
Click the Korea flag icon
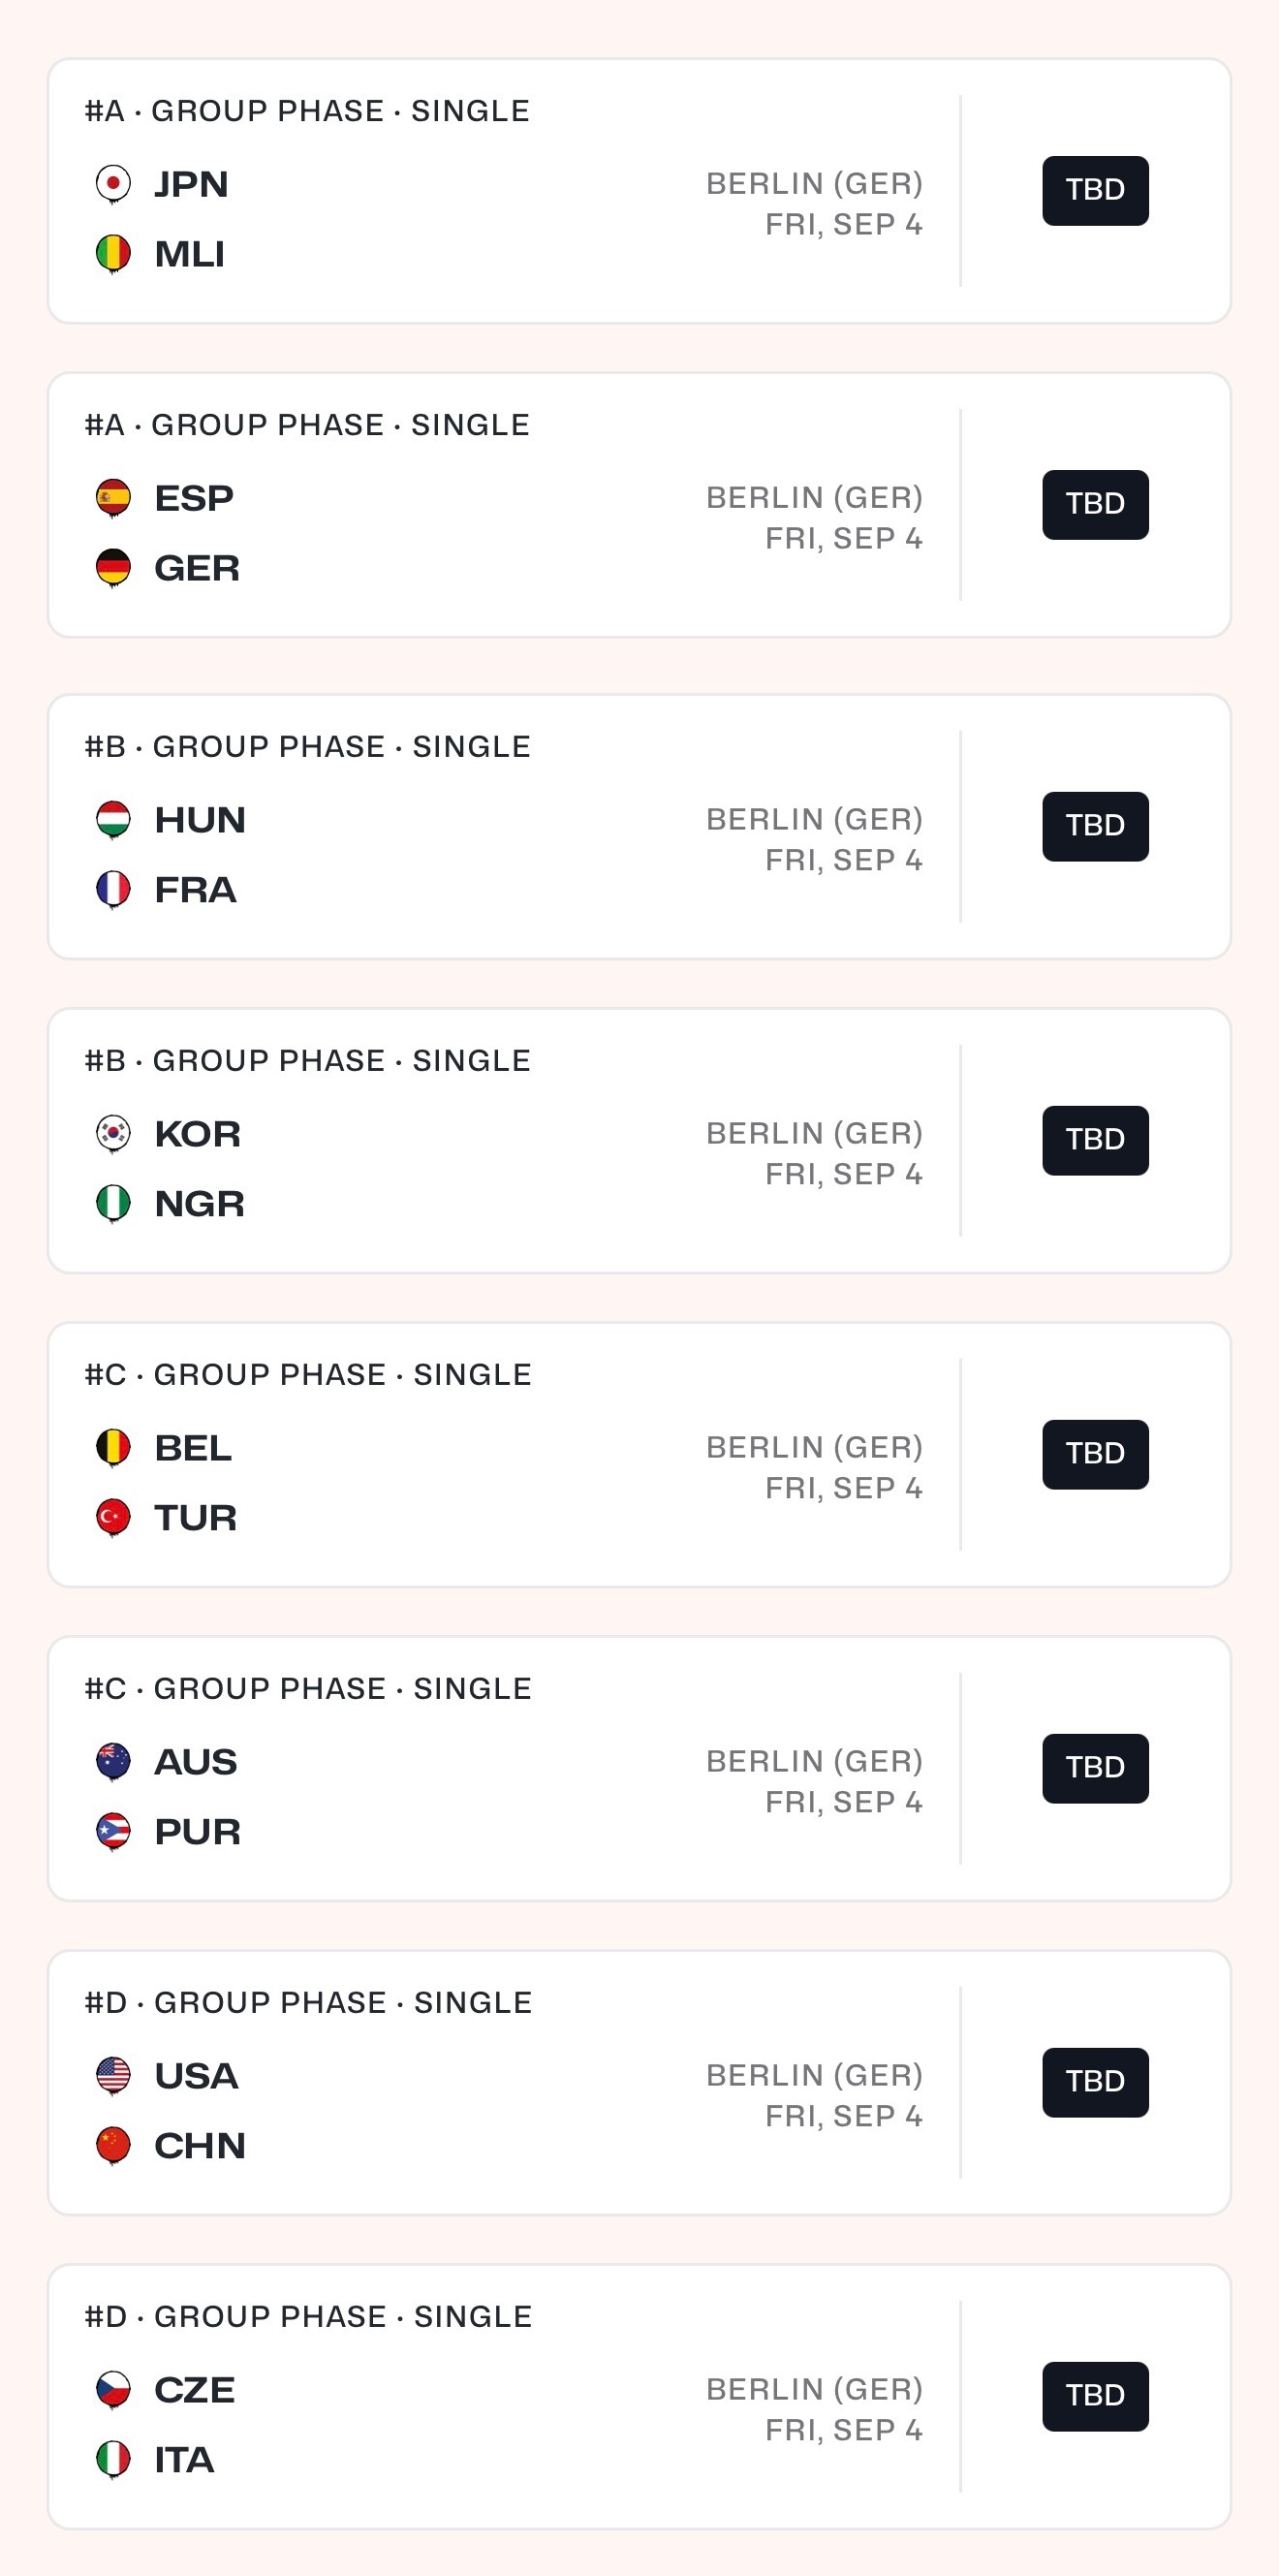(x=113, y=1134)
